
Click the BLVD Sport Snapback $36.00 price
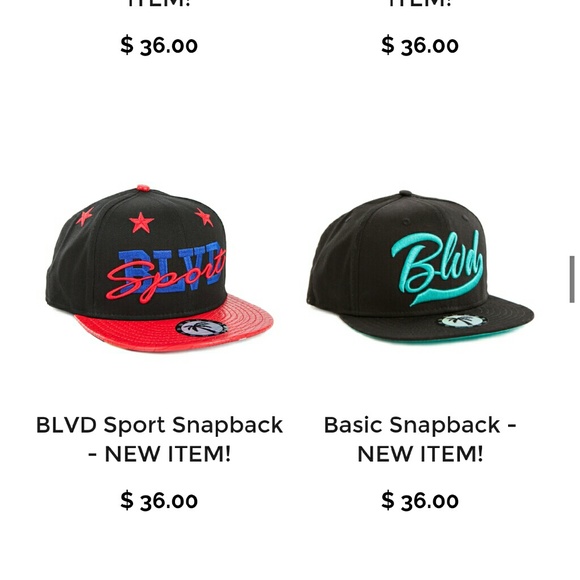coord(159,500)
